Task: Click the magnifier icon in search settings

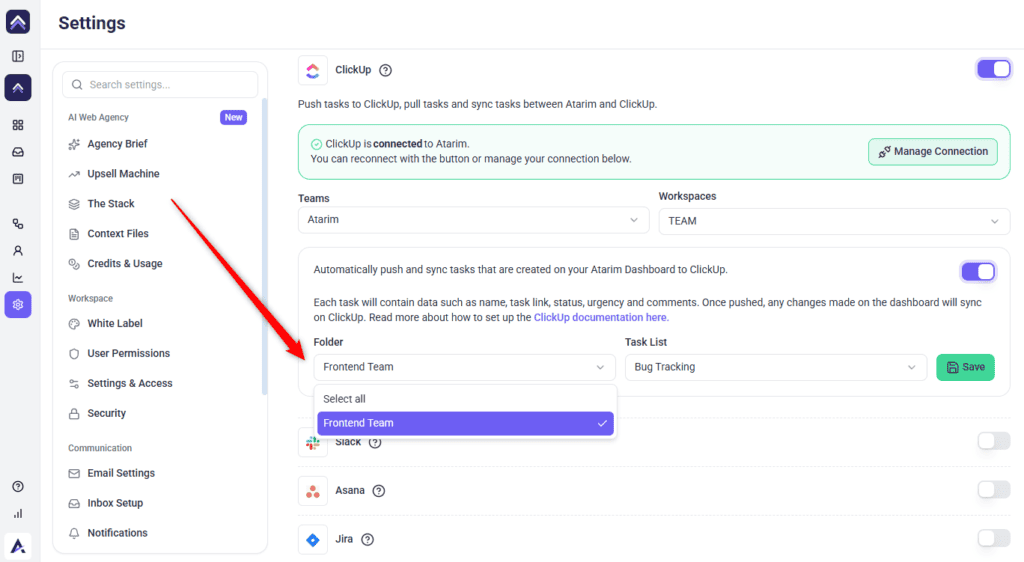Action: coord(77,85)
